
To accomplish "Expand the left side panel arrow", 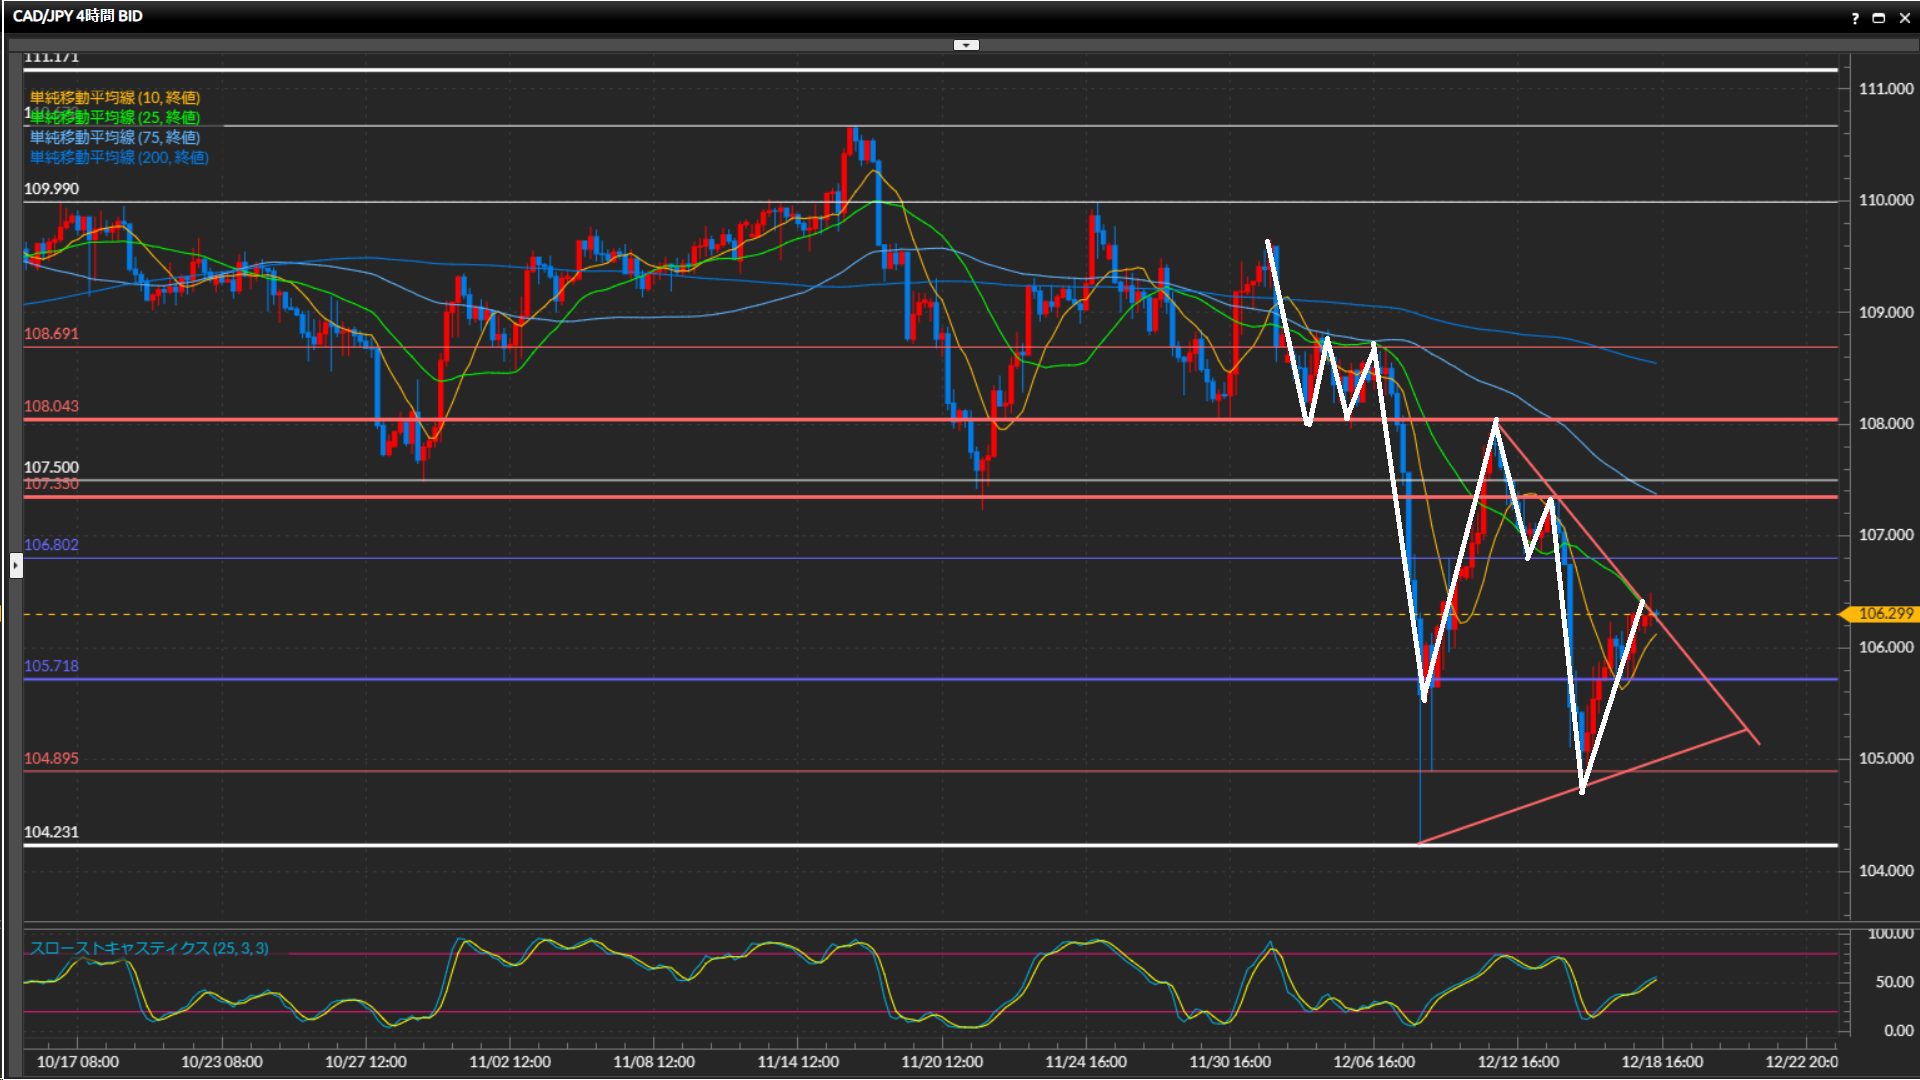I will tap(16, 566).
